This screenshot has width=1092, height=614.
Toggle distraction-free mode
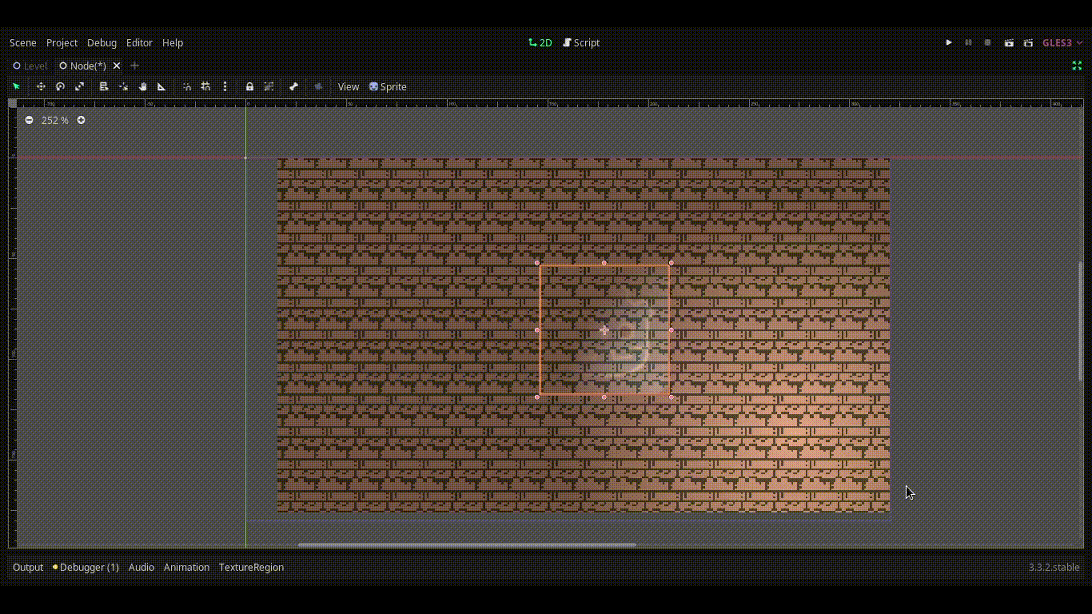pos(1077,66)
